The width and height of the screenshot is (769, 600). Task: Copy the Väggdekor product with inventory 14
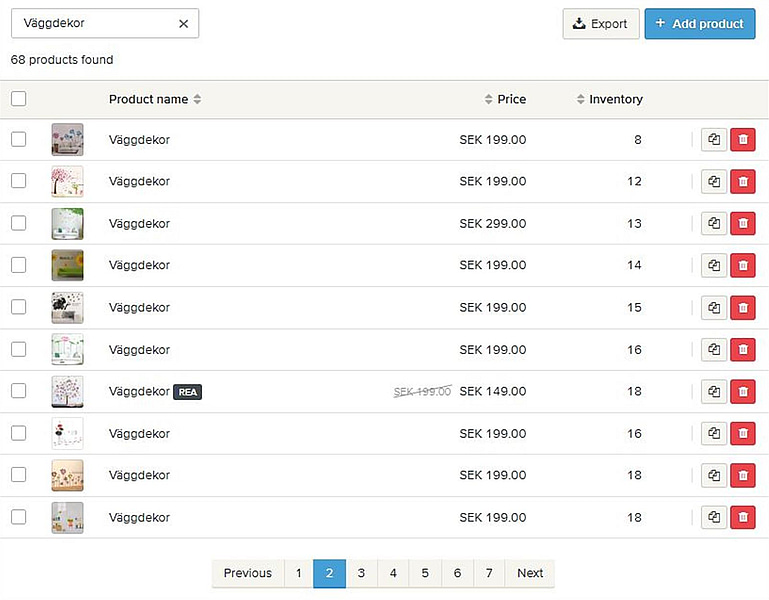714,265
